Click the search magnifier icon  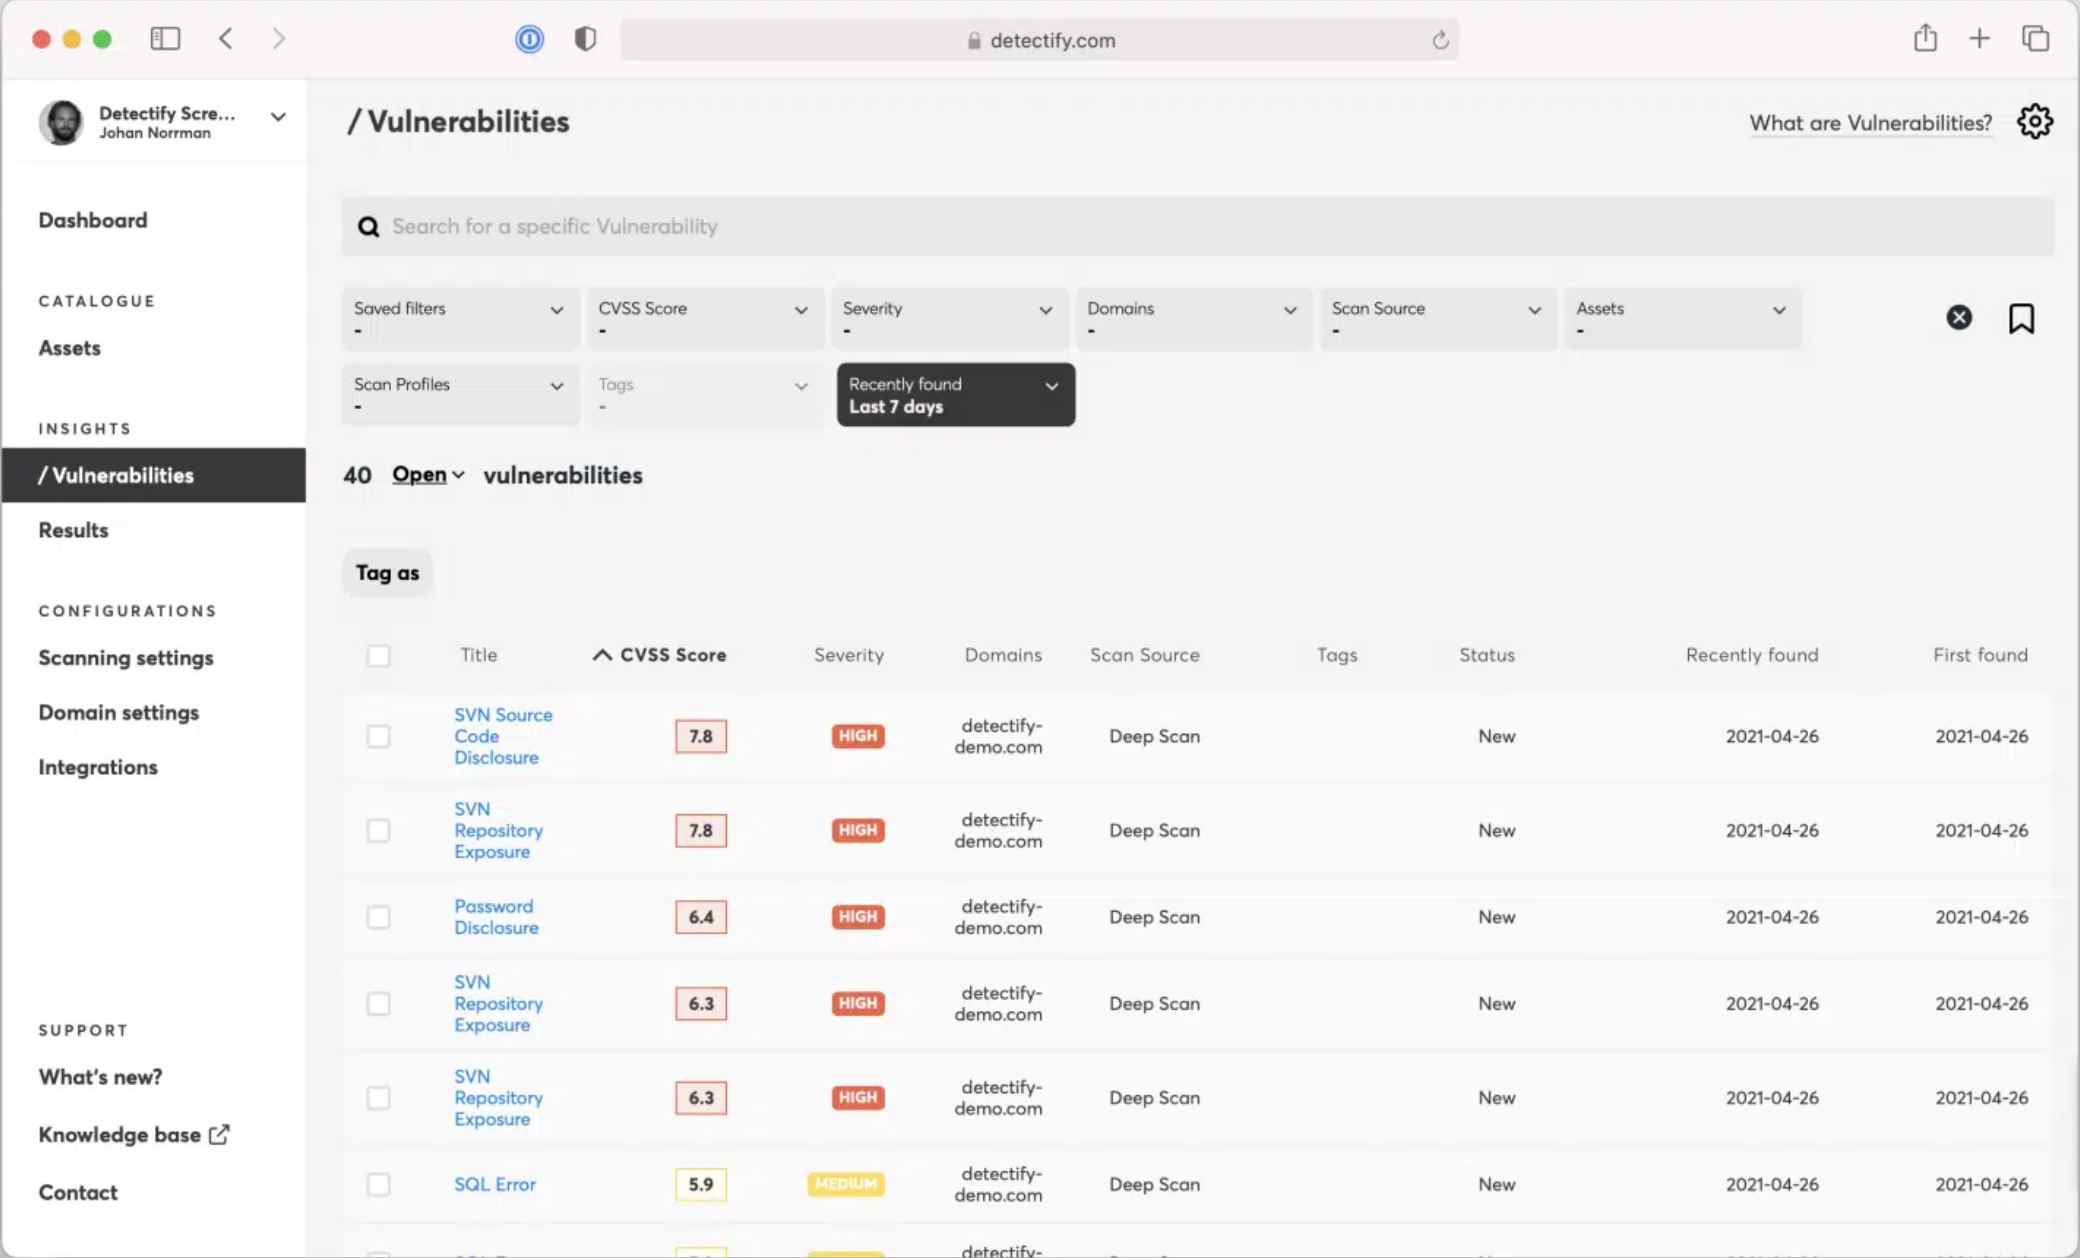369,226
